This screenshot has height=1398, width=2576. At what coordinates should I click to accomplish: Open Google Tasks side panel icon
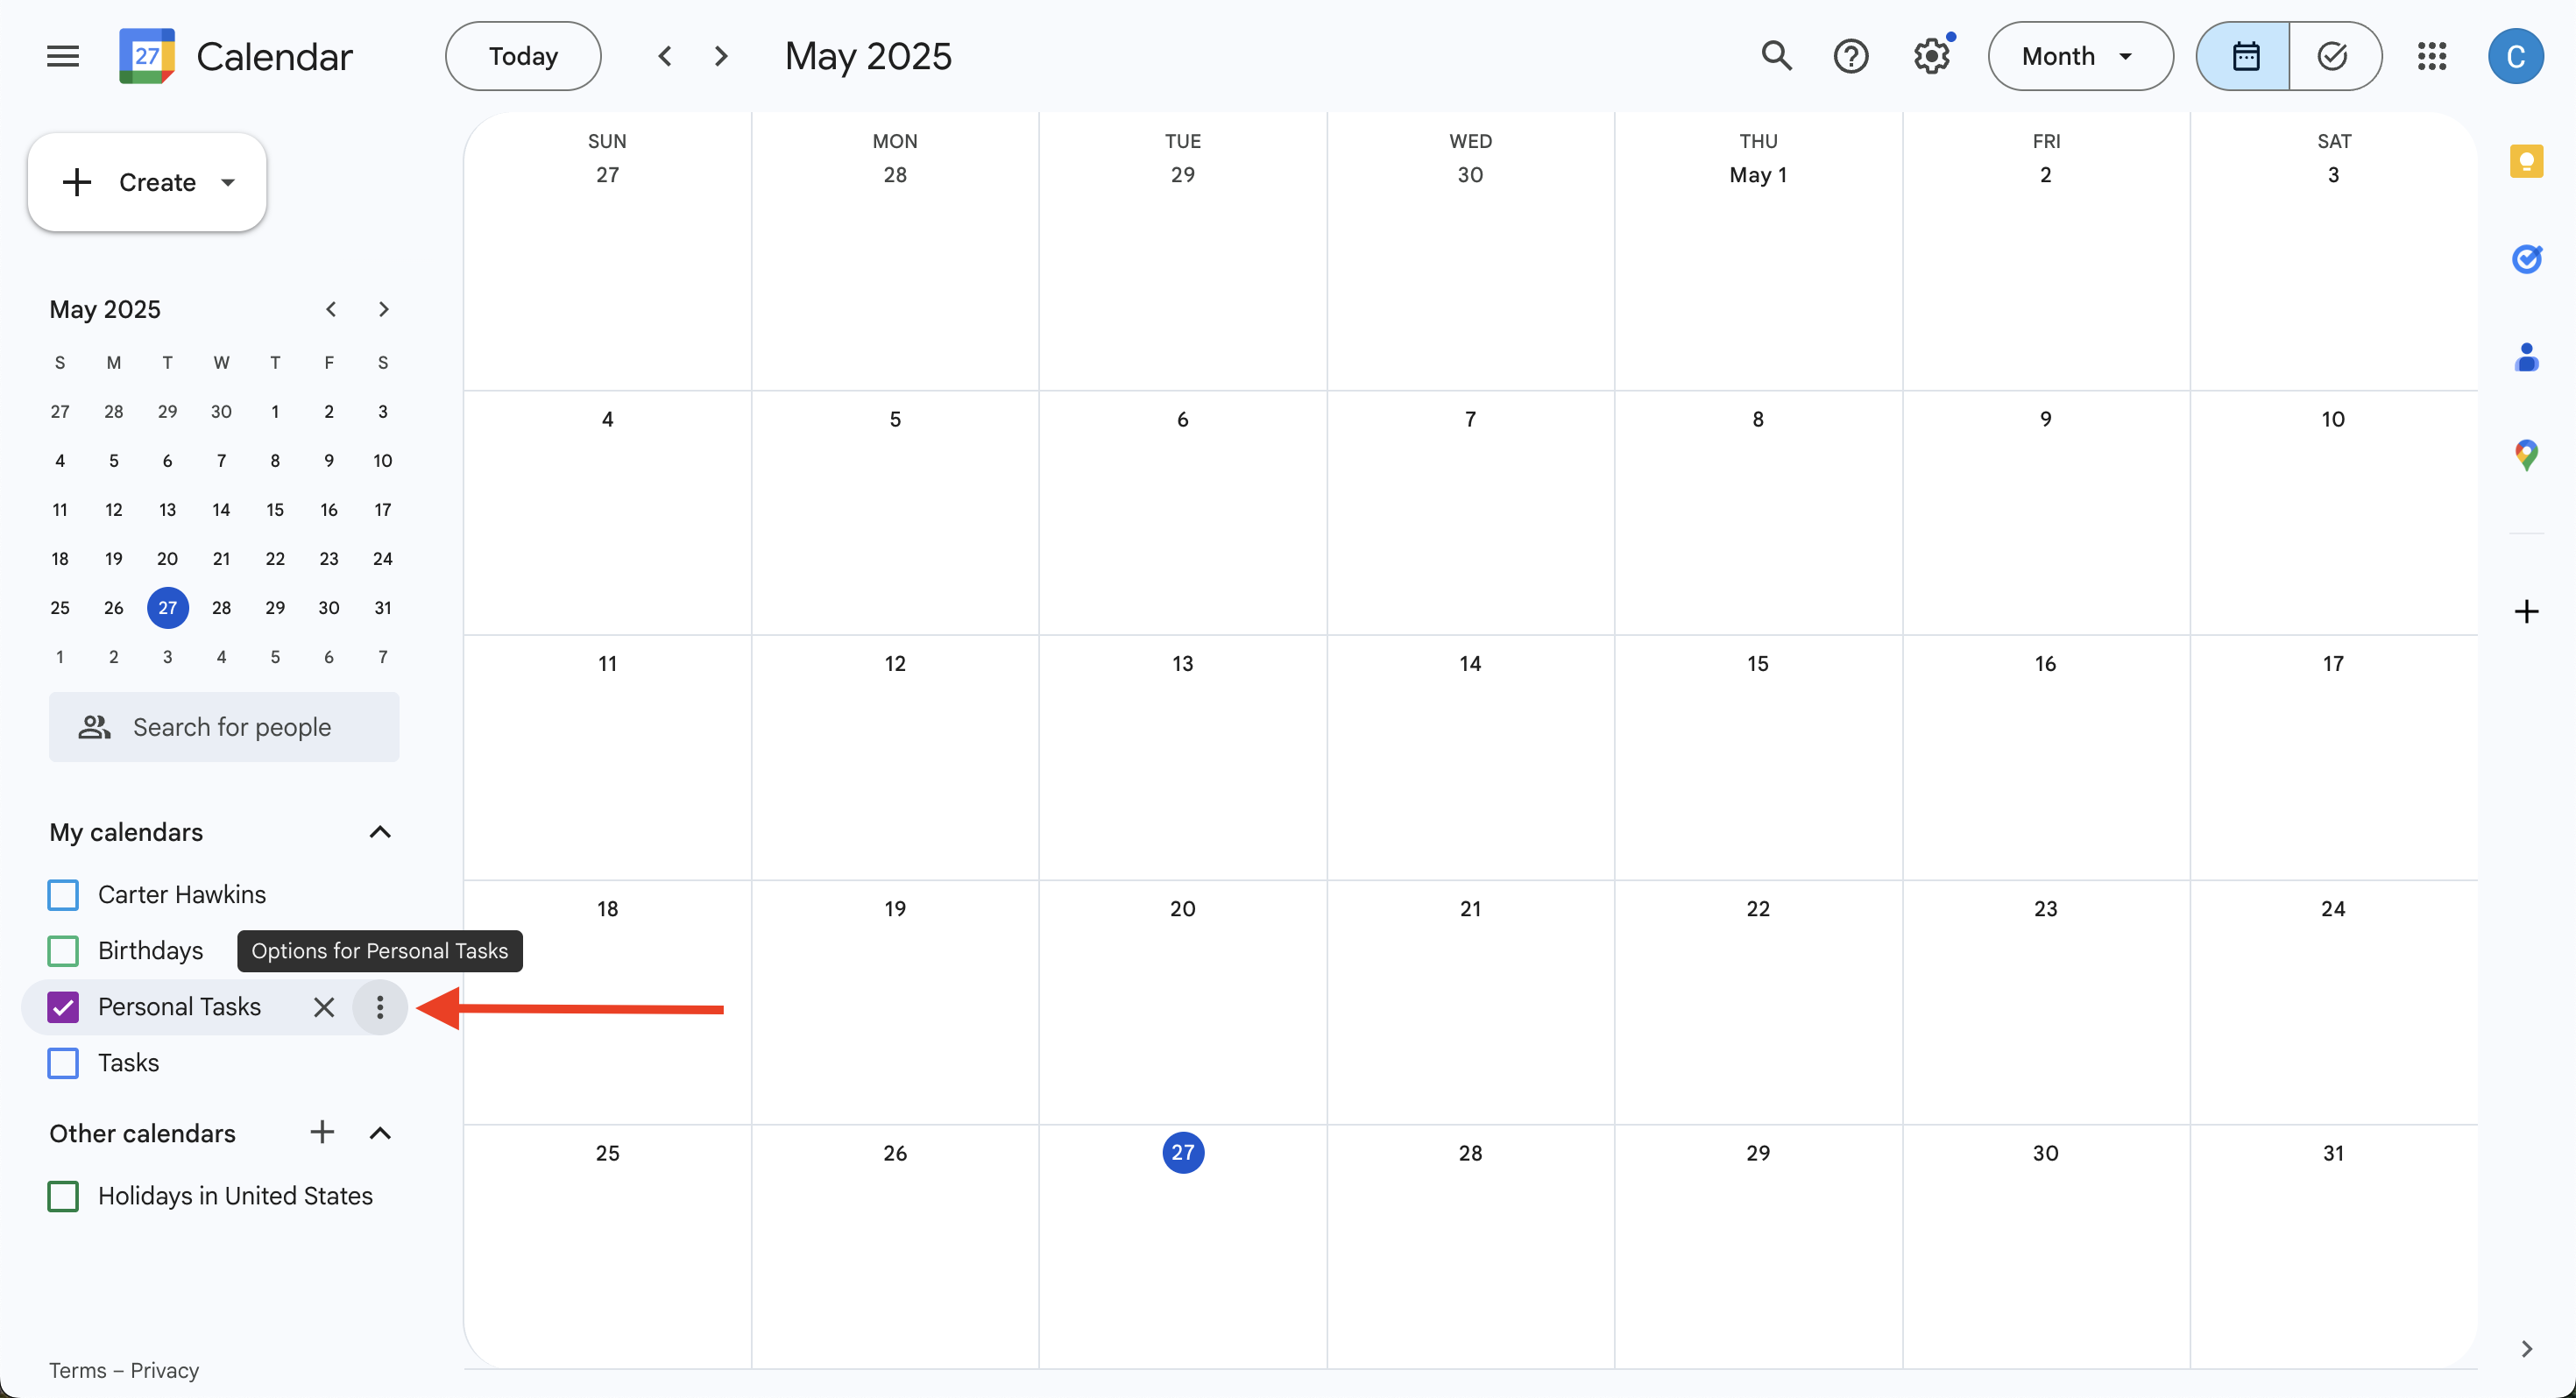2526,259
